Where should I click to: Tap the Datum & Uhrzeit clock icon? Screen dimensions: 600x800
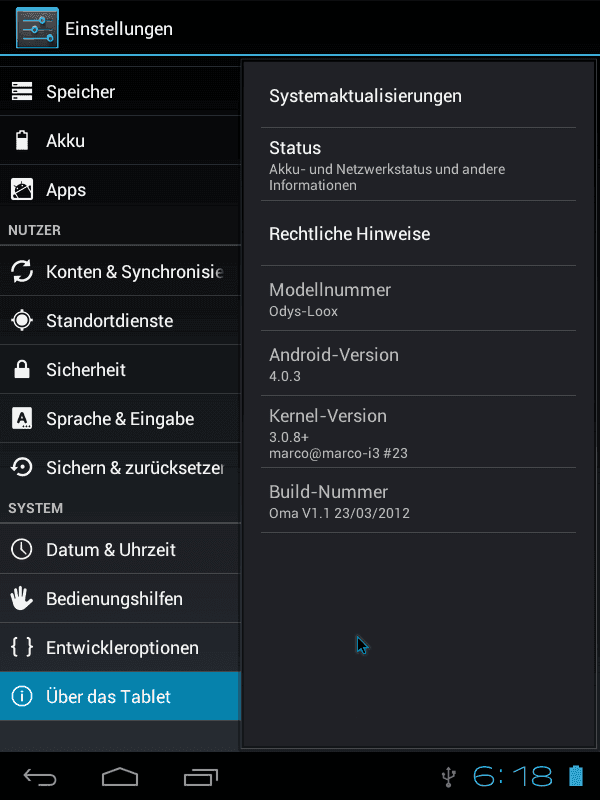coord(22,549)
